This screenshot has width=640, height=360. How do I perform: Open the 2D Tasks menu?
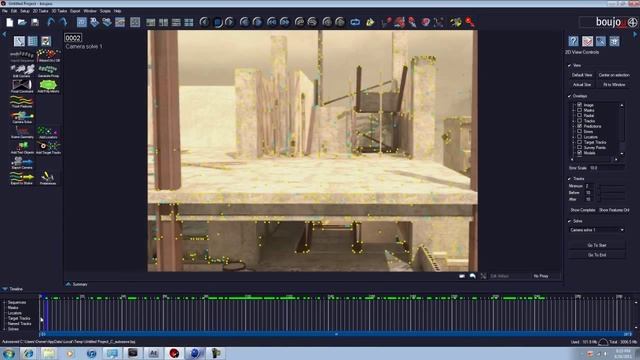40,11
